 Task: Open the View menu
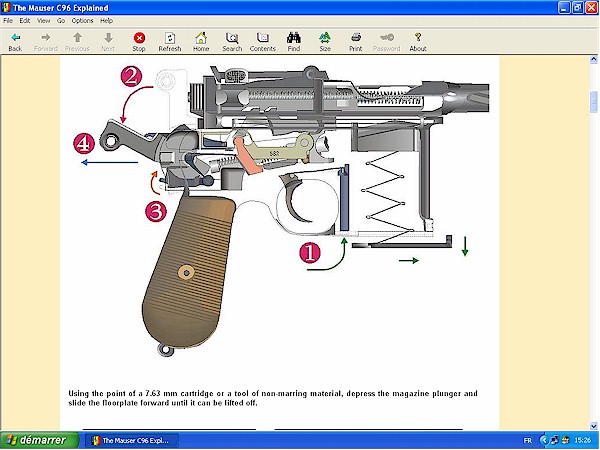point(44,21)
